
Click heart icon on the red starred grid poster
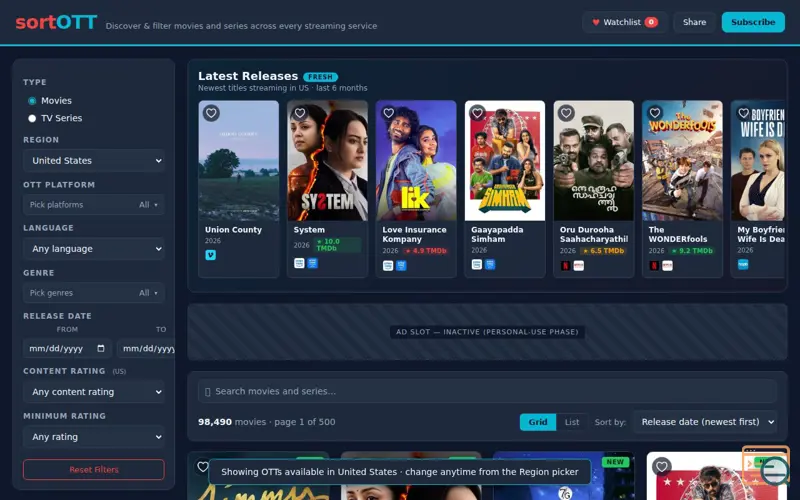[x=662, y=466]
